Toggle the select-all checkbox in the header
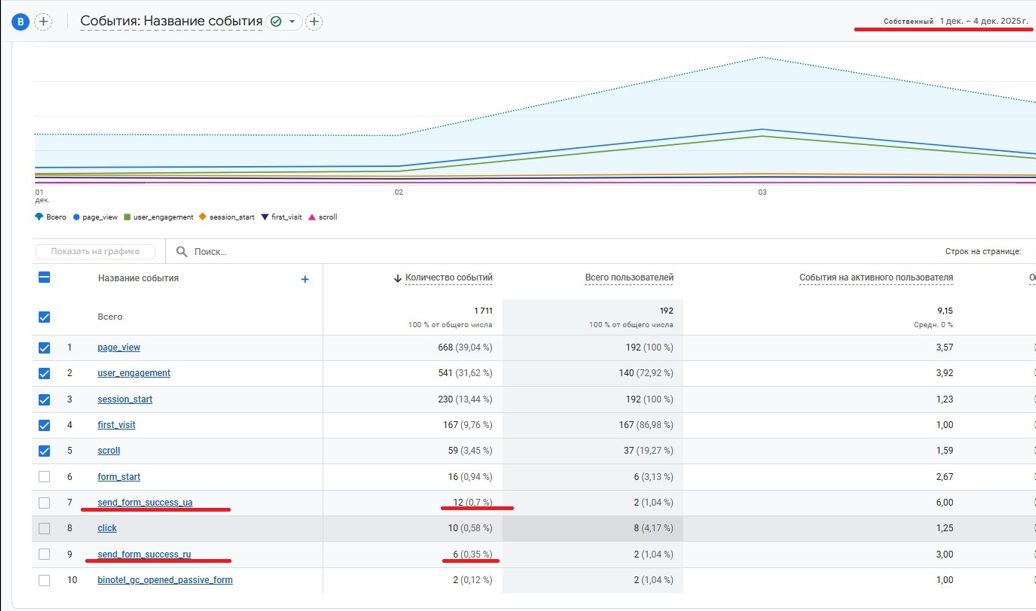 pyautogui.click(x=44, y=277)
